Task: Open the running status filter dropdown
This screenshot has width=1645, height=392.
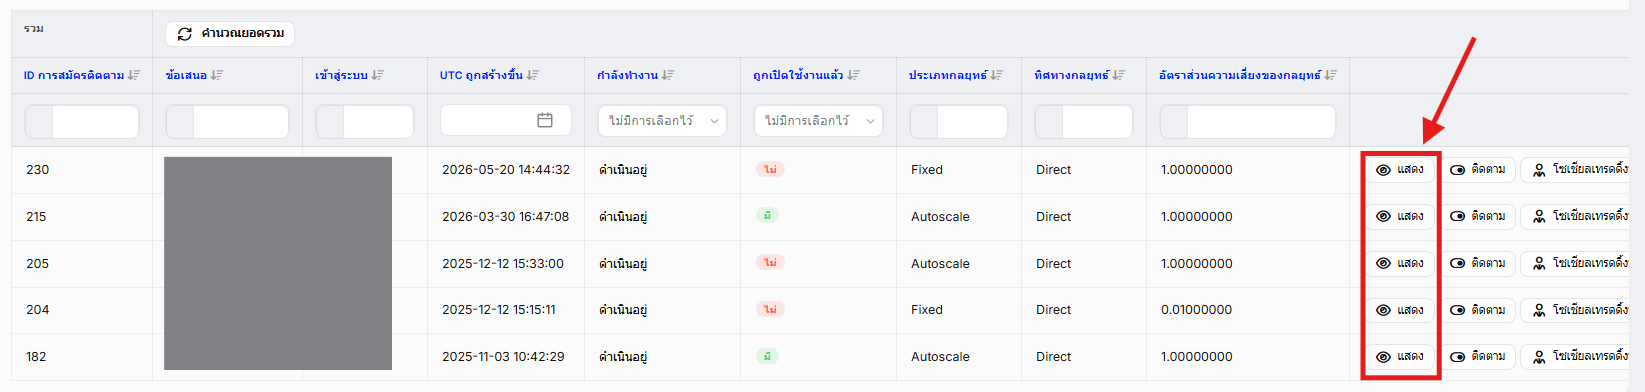Action: (x=662, y=120)
